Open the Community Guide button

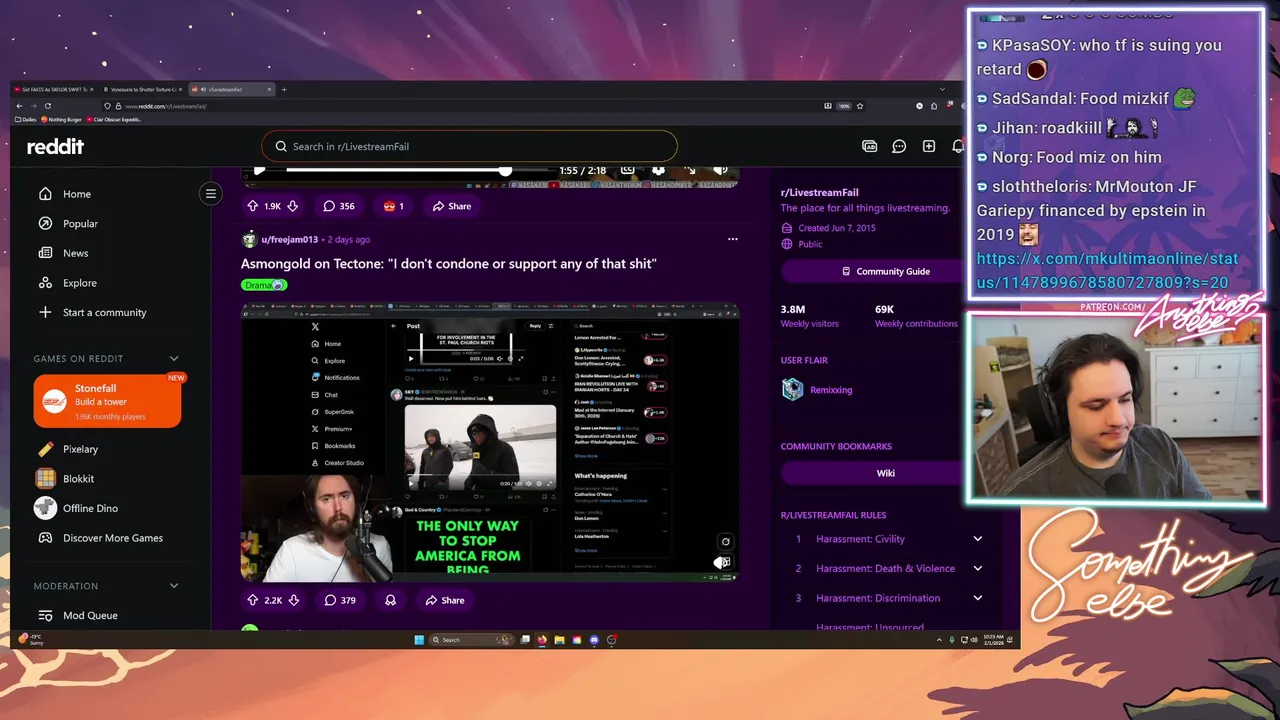[x=886, y=271]
